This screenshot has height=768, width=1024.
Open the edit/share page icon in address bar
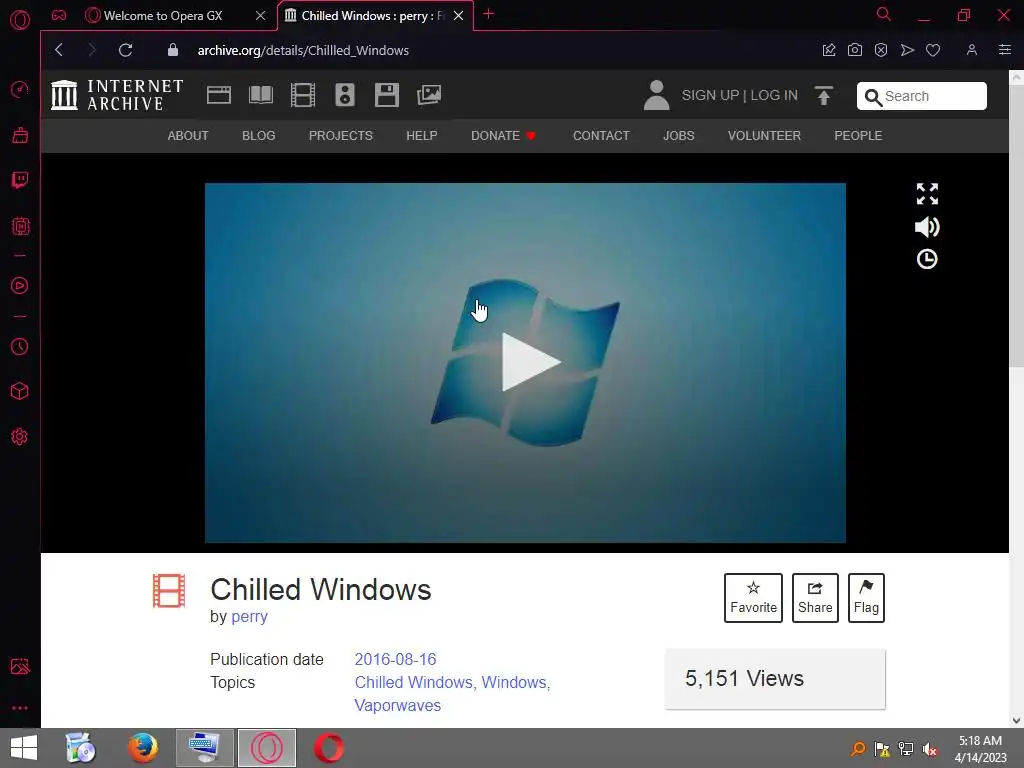pyautogui.click(x=829, y=50)
